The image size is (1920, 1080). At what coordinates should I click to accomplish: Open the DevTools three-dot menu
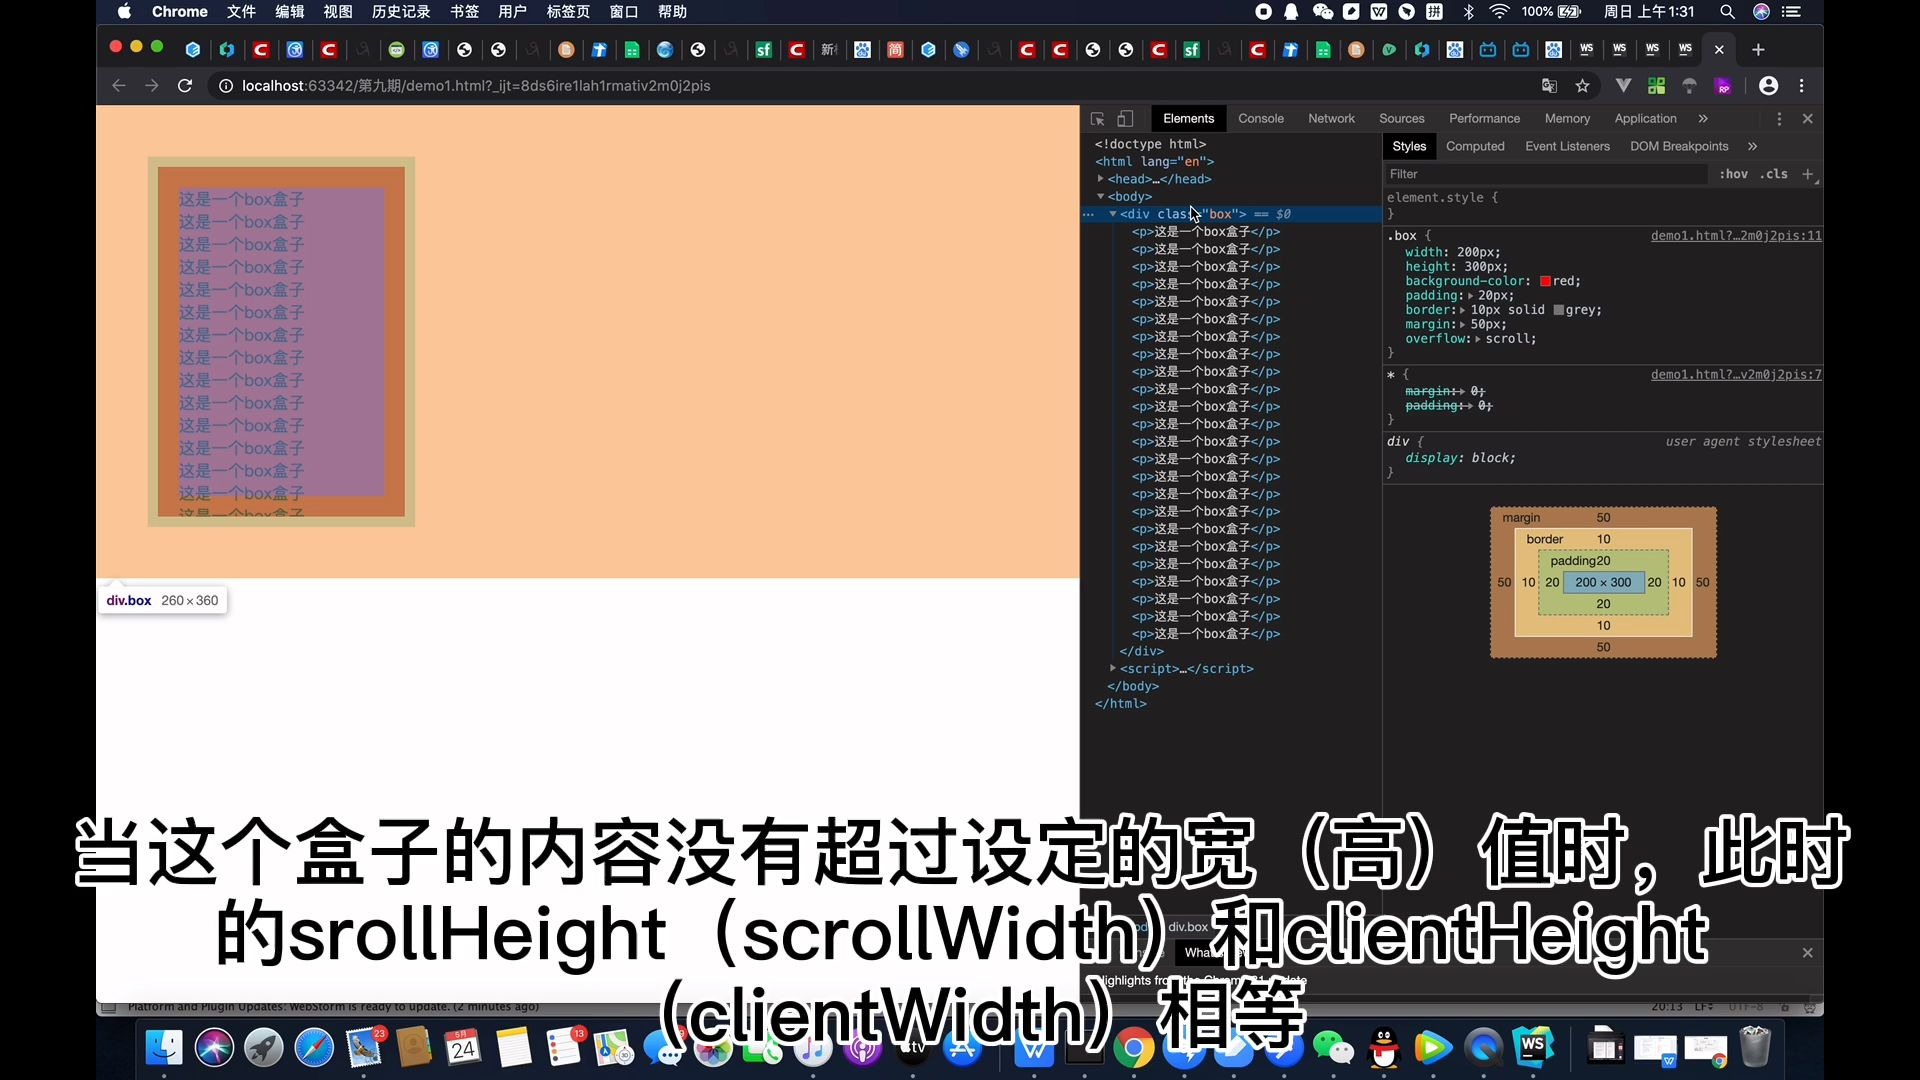1779,118
